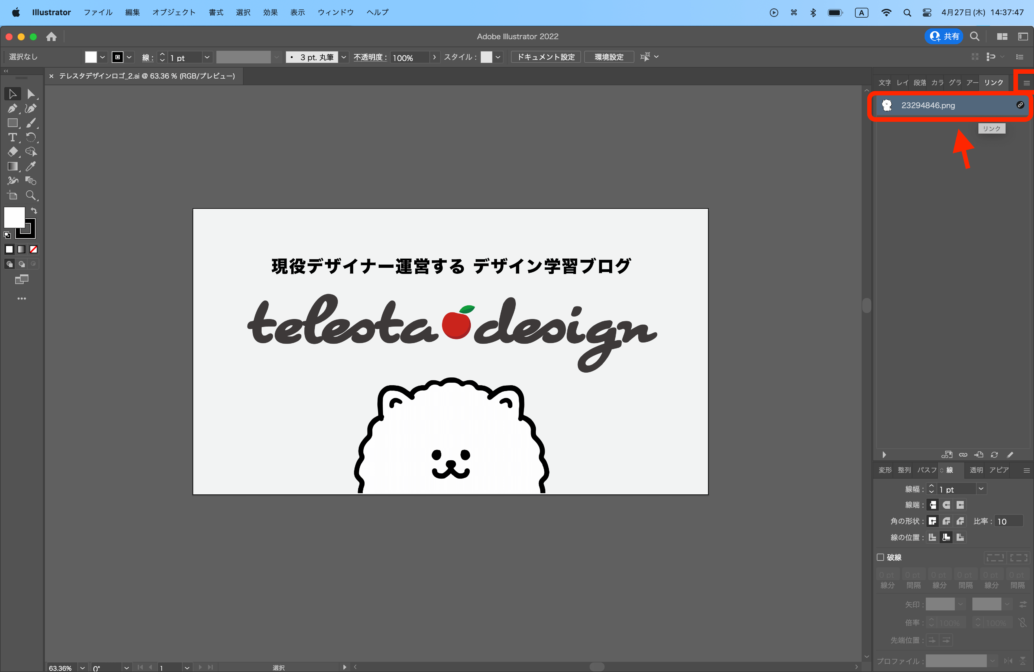Image resolution: width=1034 pixels, height=672 pixels.
Task: Select the Pen tool
Action: (x=12, y=109)
